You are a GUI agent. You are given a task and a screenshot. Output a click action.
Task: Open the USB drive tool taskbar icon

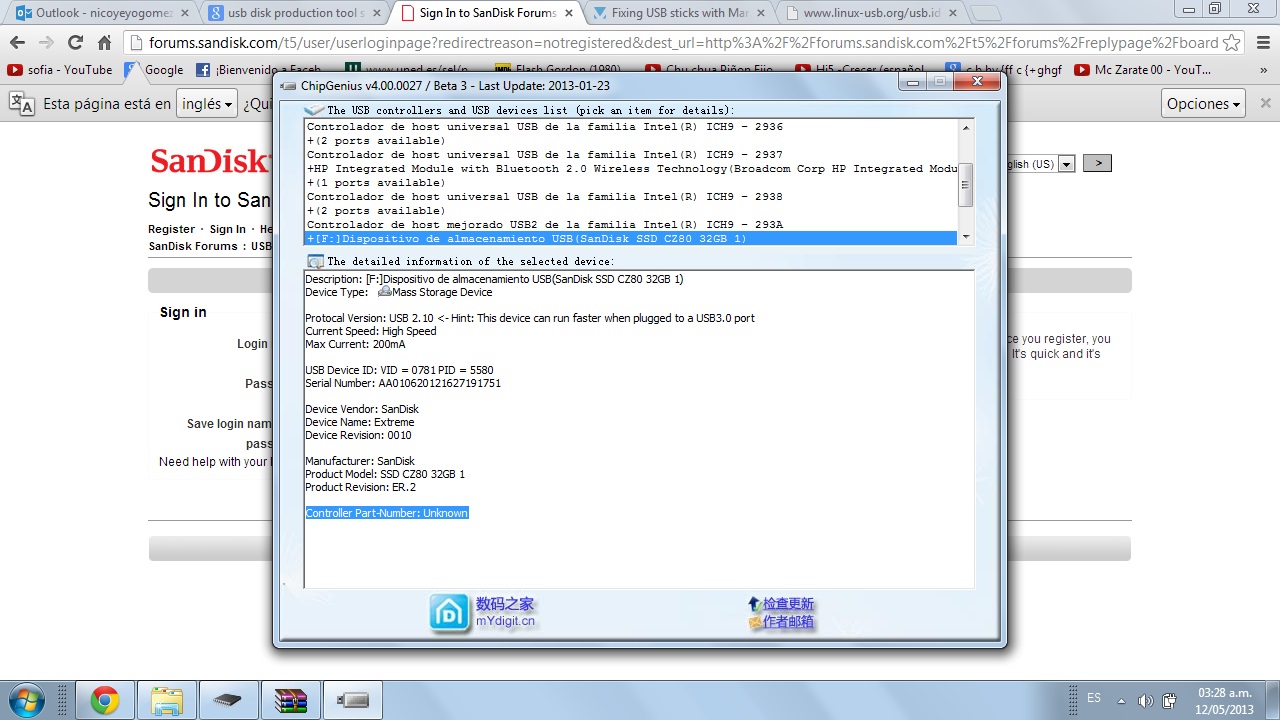tap(351, 700)
